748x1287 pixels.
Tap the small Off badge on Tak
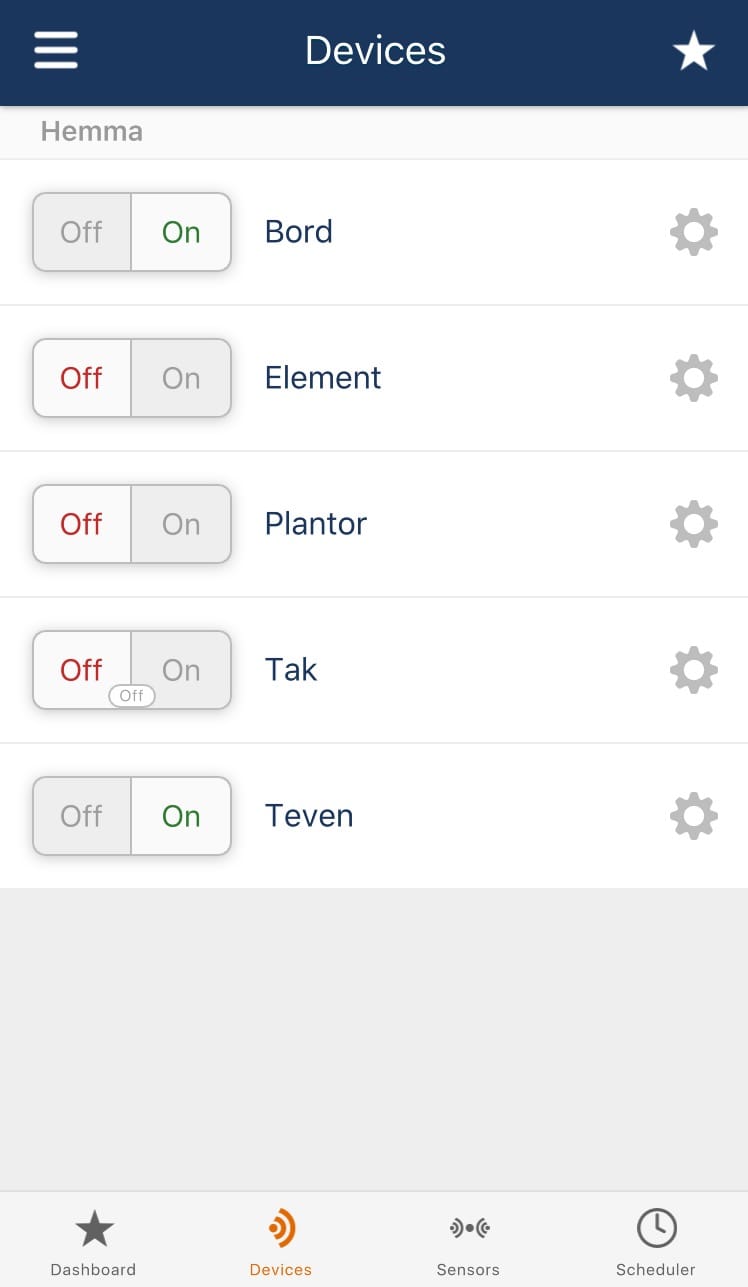(x=132, y=696)
